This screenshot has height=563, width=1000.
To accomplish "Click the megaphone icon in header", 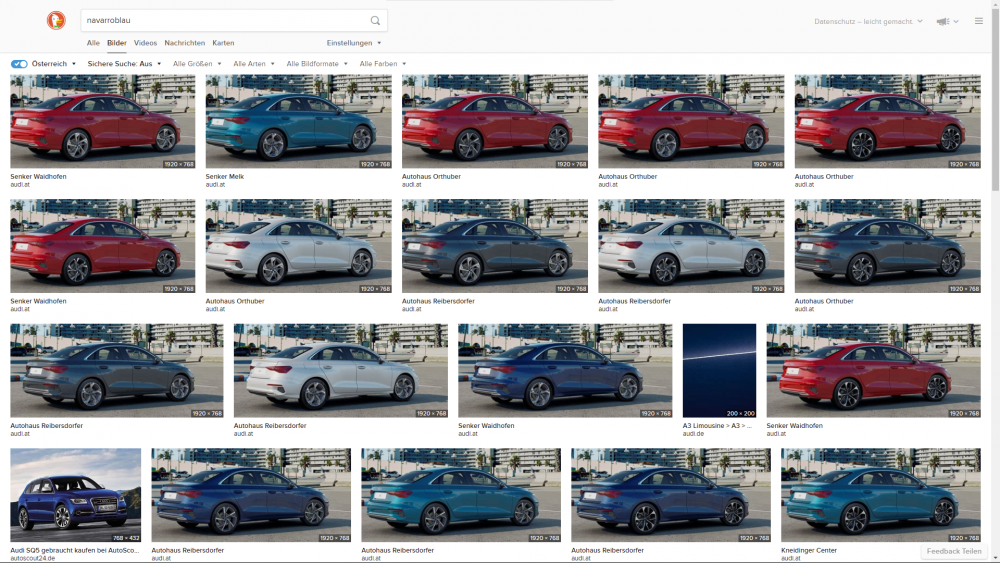I will click(943, 21).
